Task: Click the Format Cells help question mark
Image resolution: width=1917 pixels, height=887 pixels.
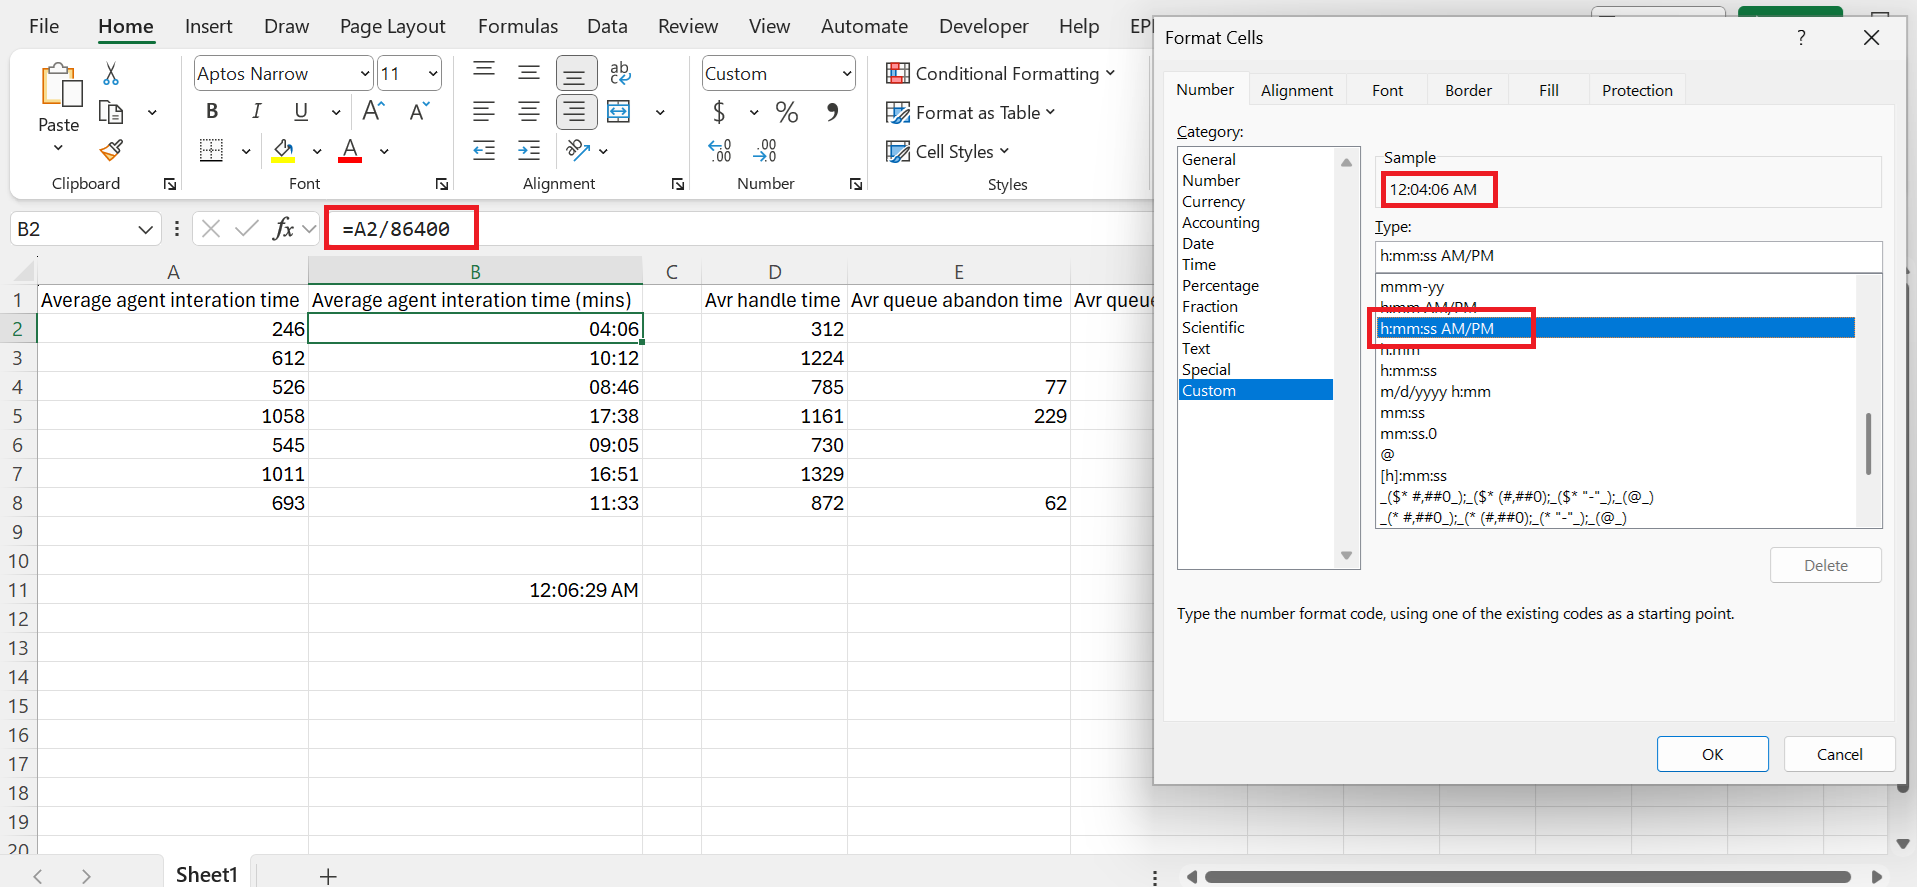Action: [1801, 38]
